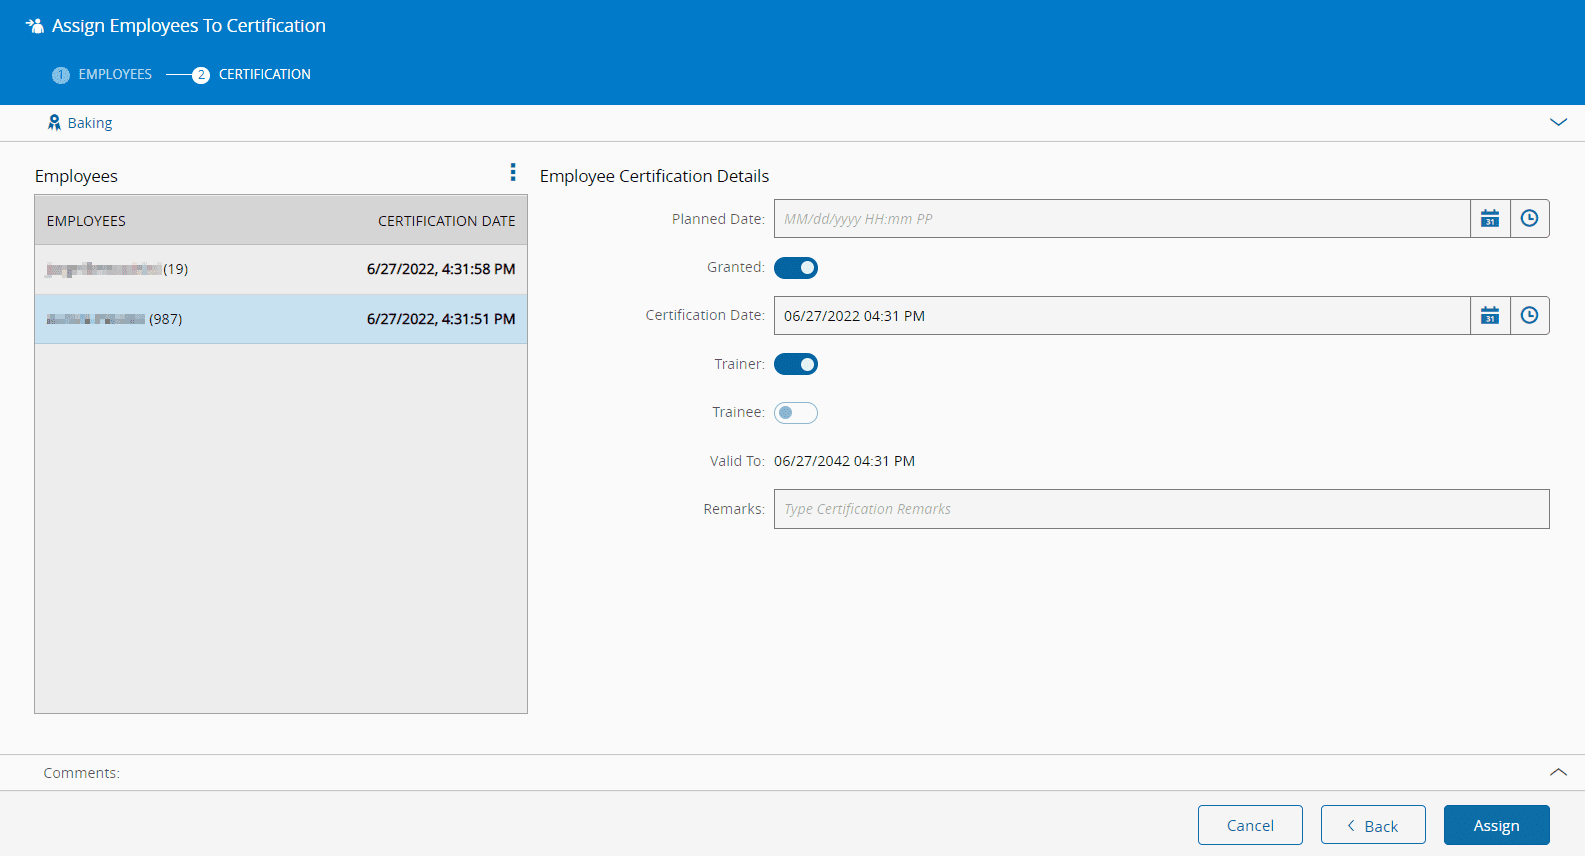The image size is (1585, 856).
Task: Disable the Trainer switch
Action: (x=796, y=365)
